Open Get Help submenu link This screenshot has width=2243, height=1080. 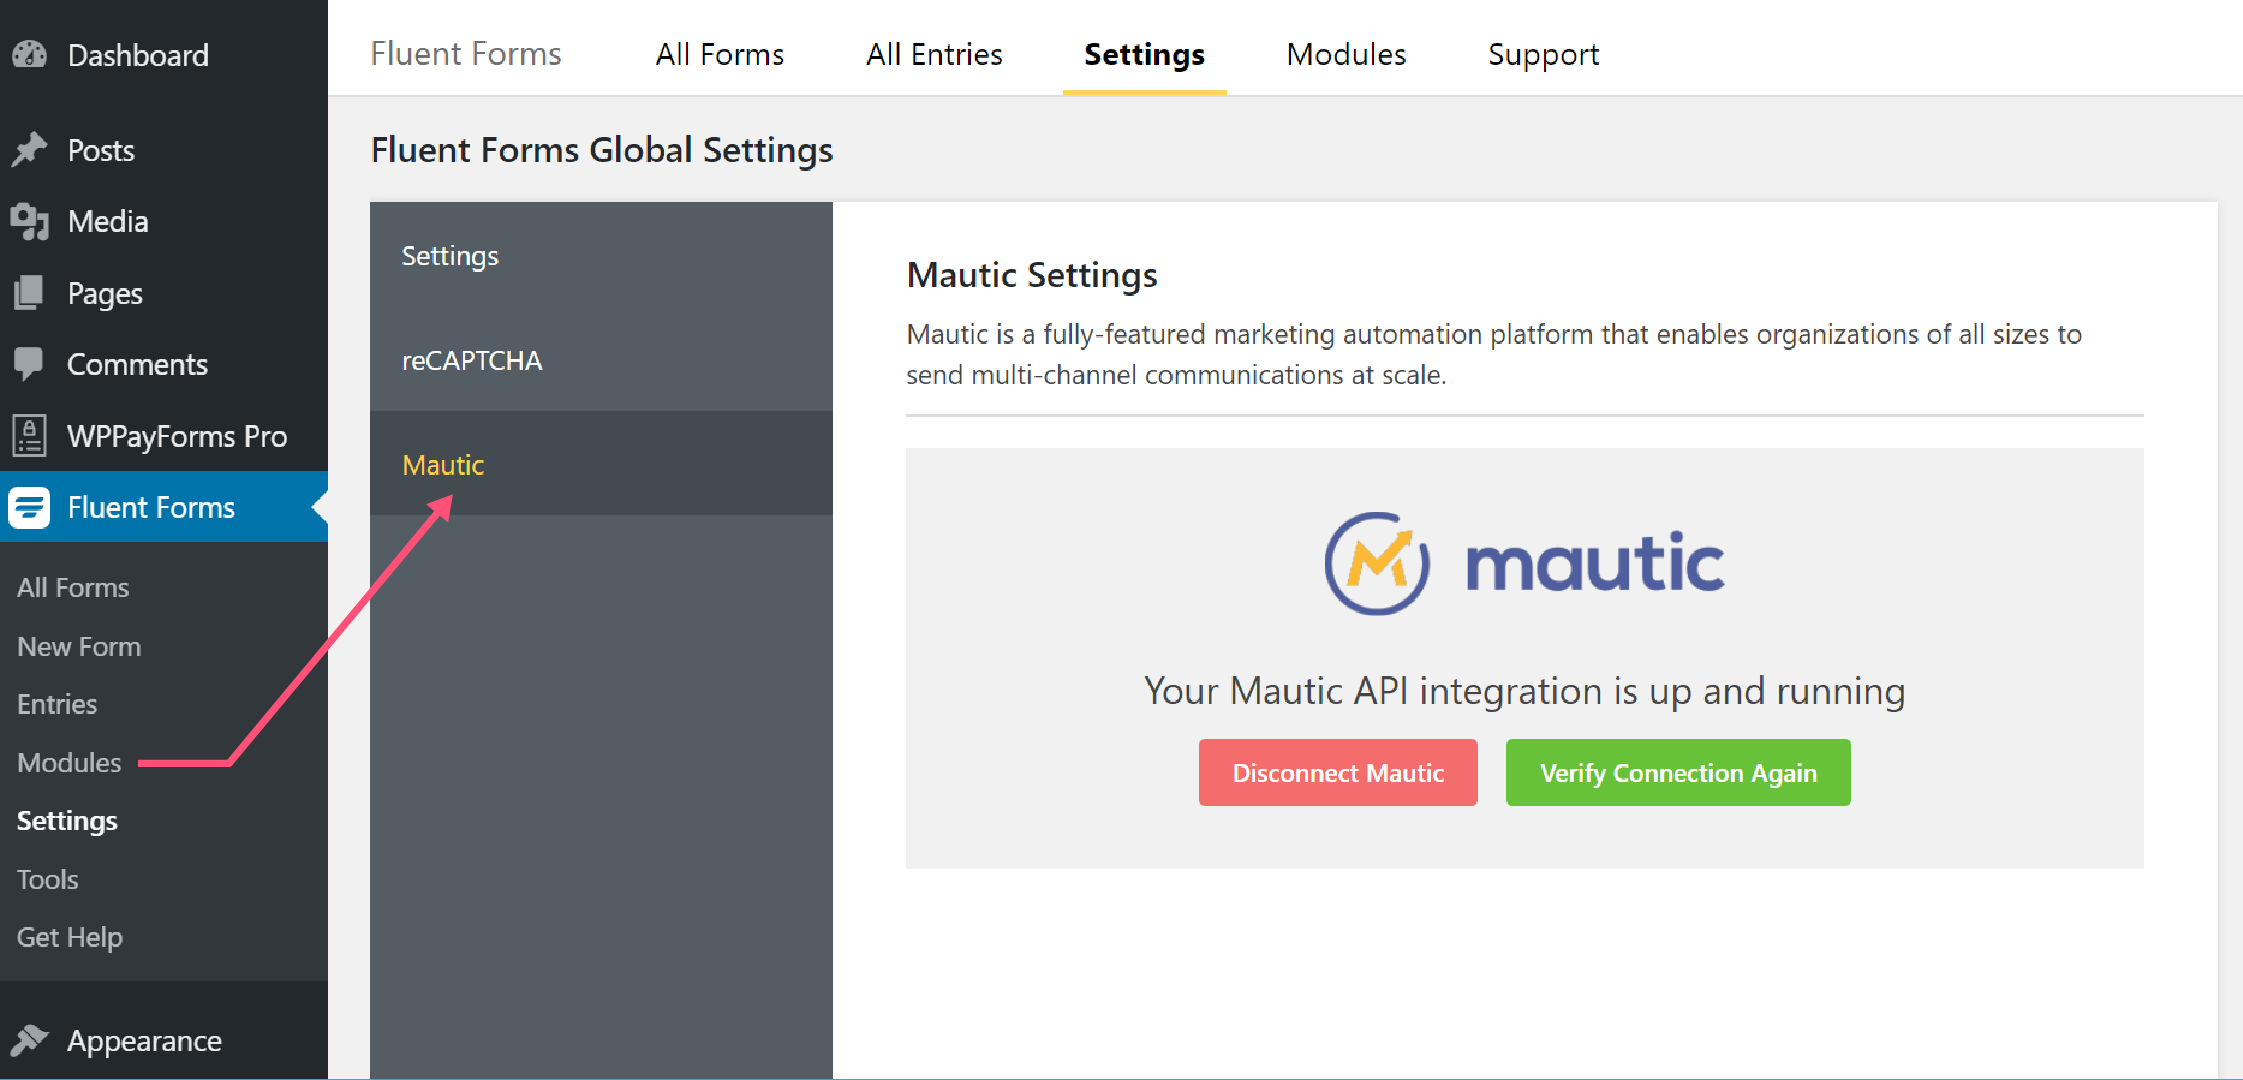pyautogui.click(x=69, y=937)
